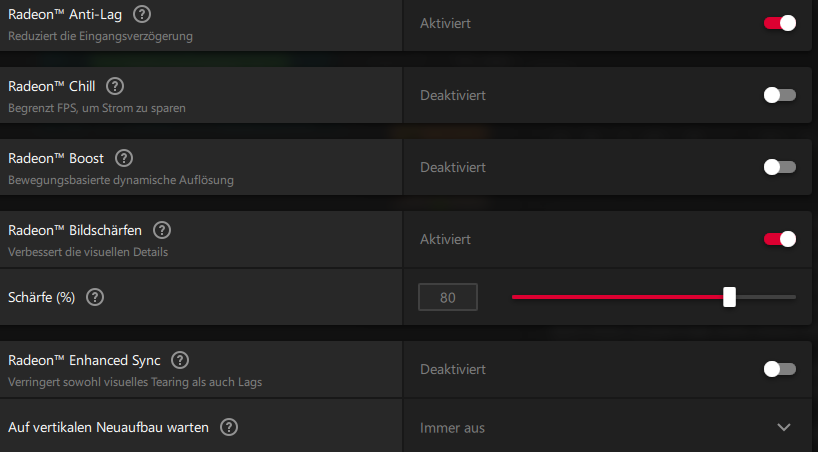The width and height of the screenshot is (818, 452).
Task: Click the 'Immer aus' value text
Action: (452, 428)
